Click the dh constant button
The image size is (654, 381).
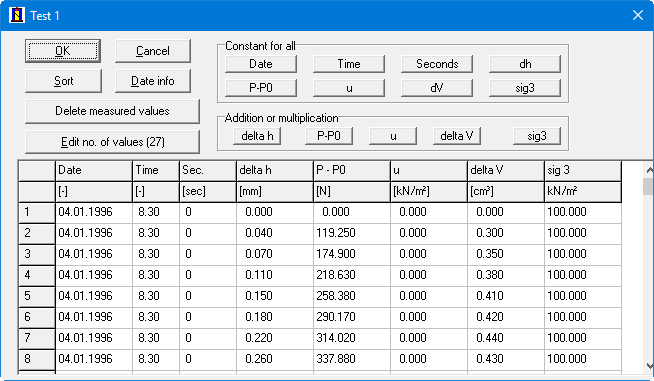[x=525, y=64]
